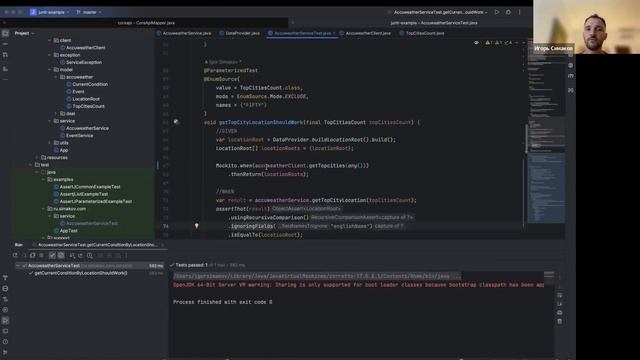This screenshot has height=360, width=640.
Task: Expand the deal folder
Action: [56, 113]
